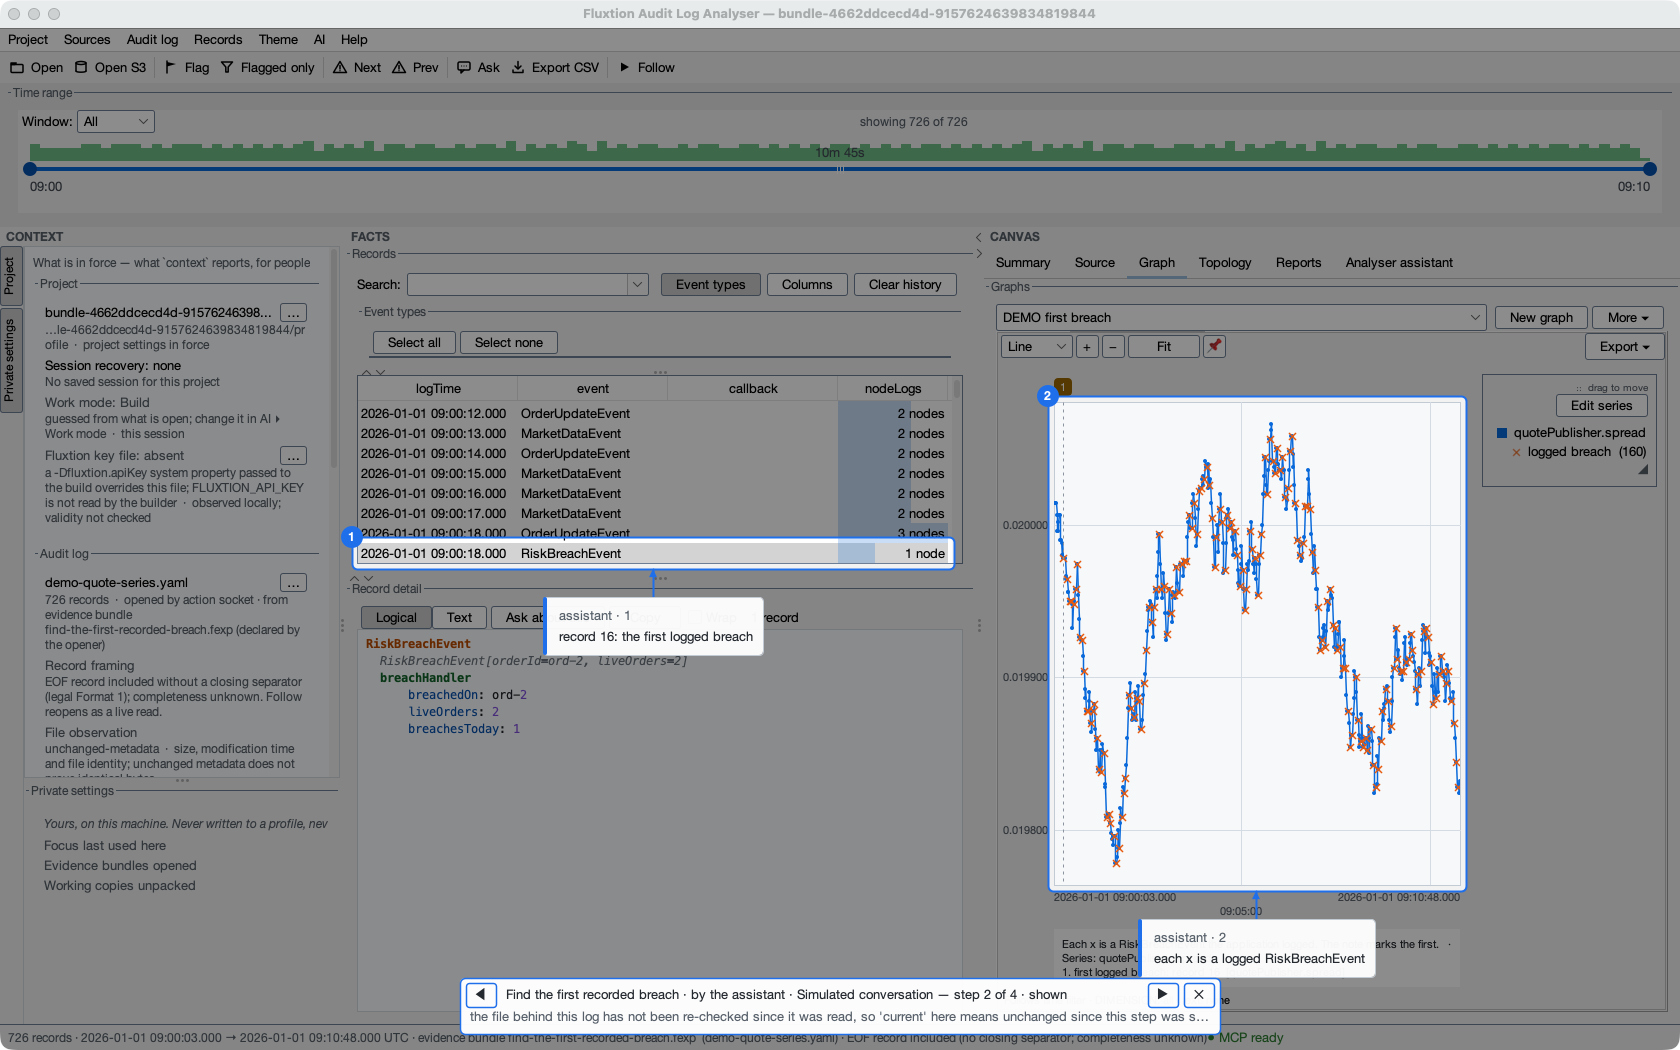Open the Theme menu

pyautogui.click(x=278, y=39)
